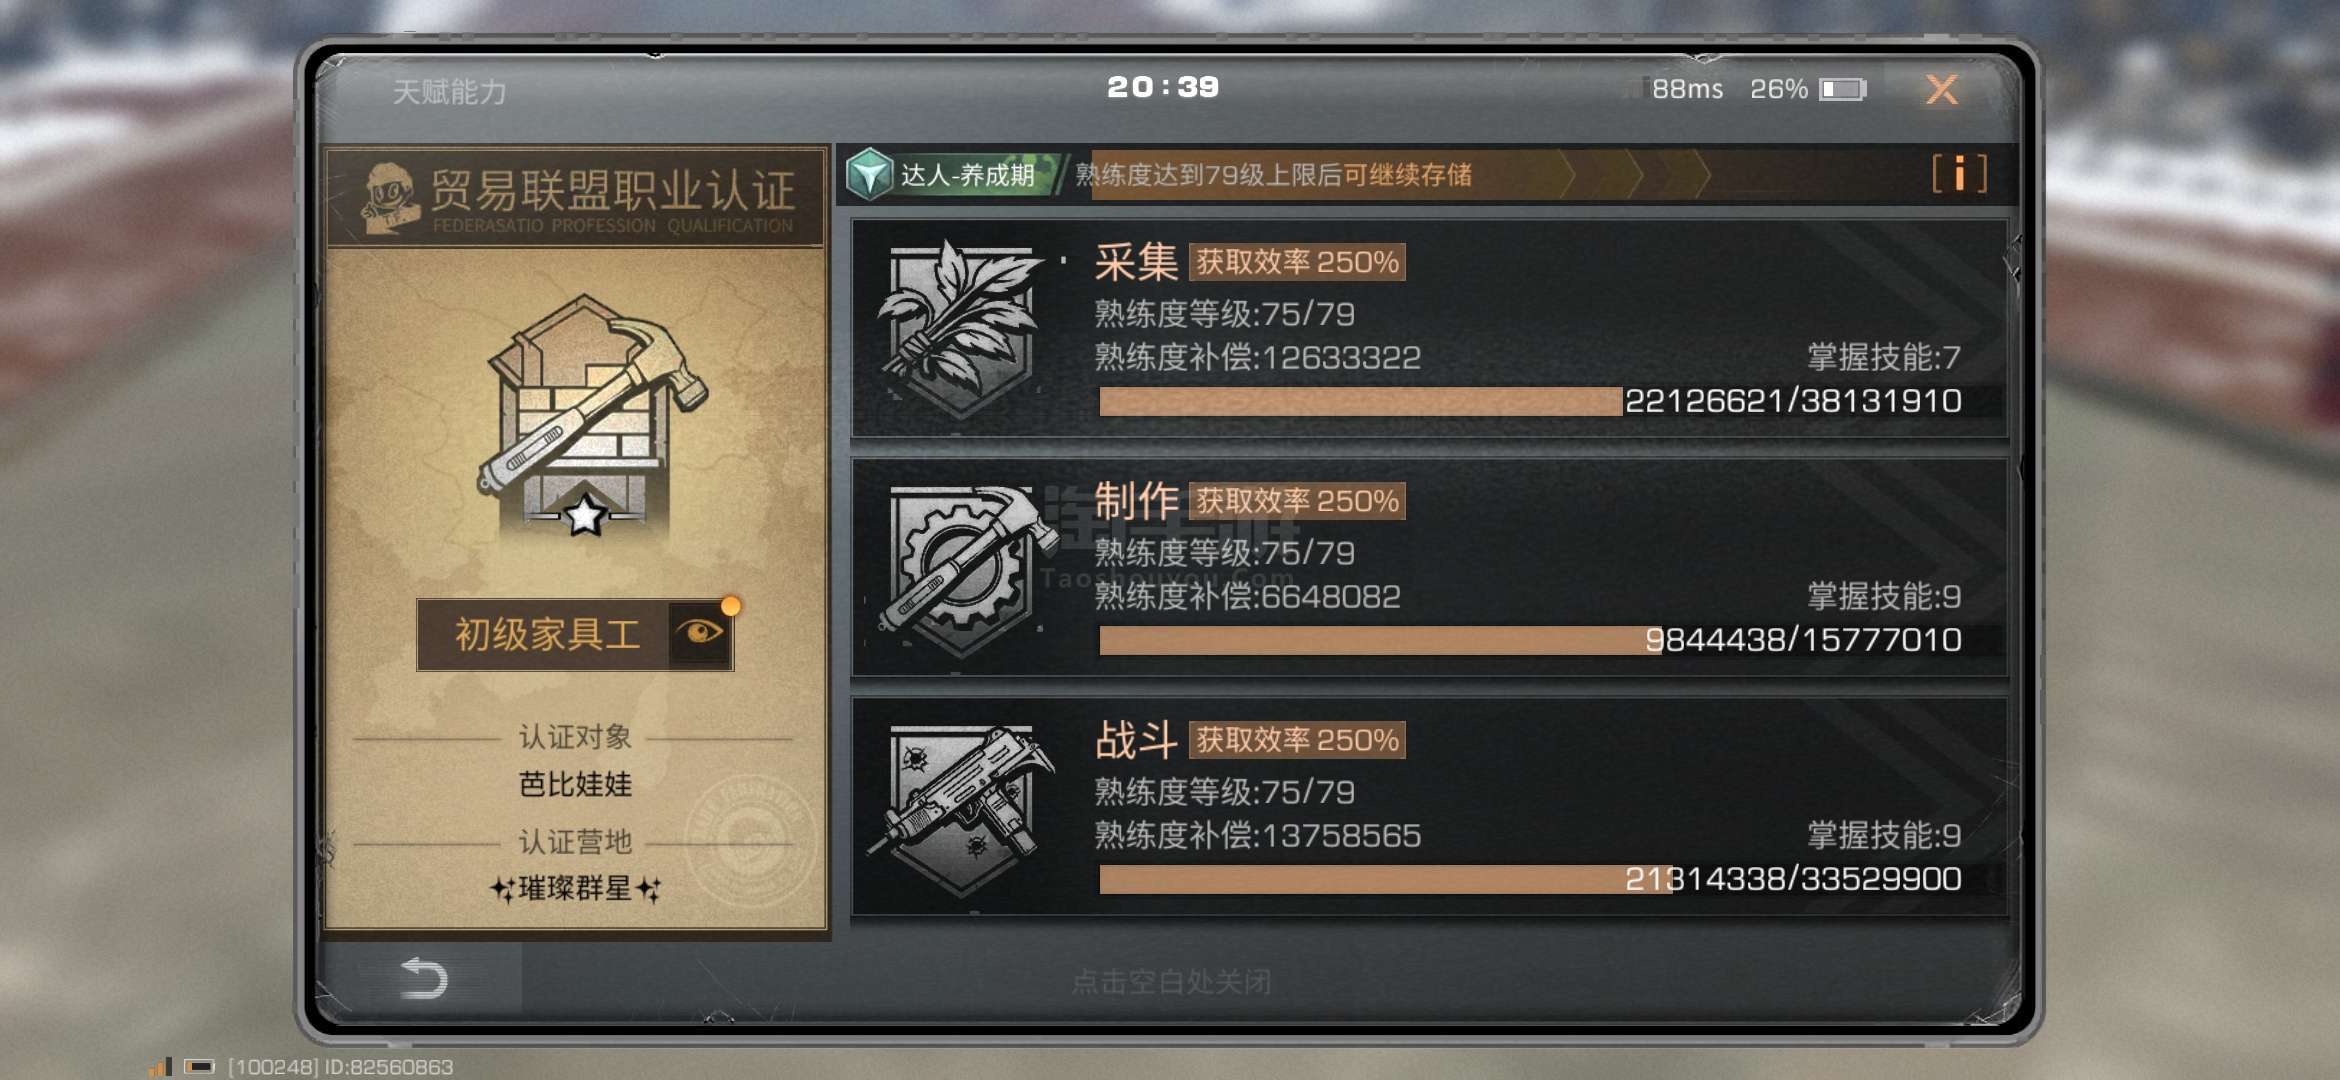Tap the furniture maker hammer emblem
Screen dimensions: 2340x1080
coord(592,416)
